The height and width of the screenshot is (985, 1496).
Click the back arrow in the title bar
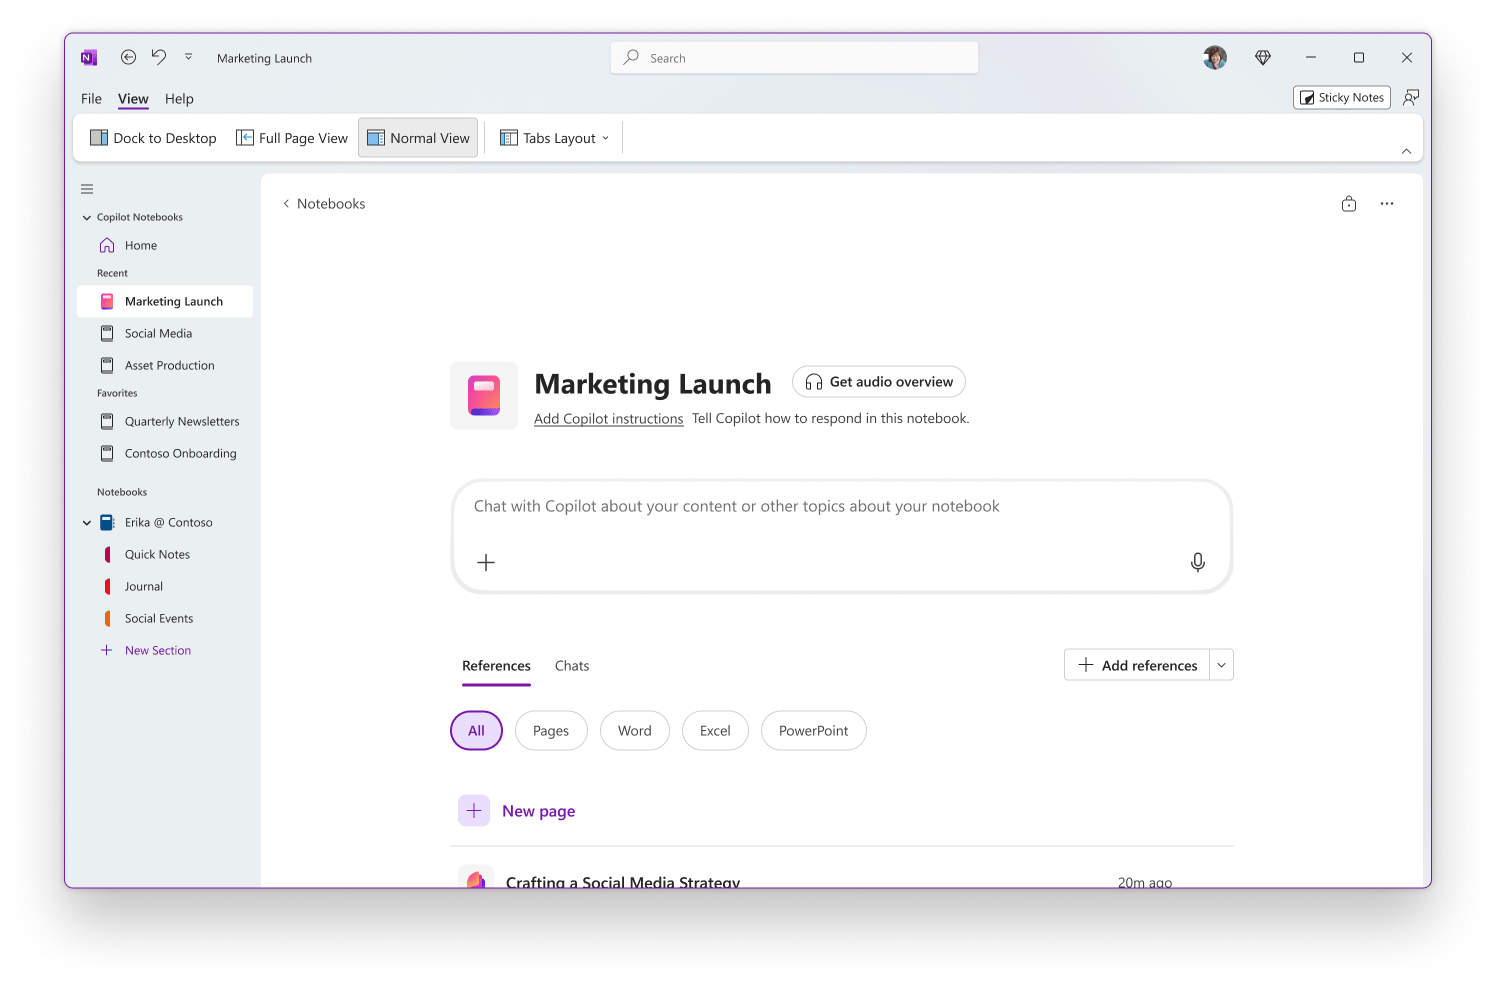click(128, 58)
